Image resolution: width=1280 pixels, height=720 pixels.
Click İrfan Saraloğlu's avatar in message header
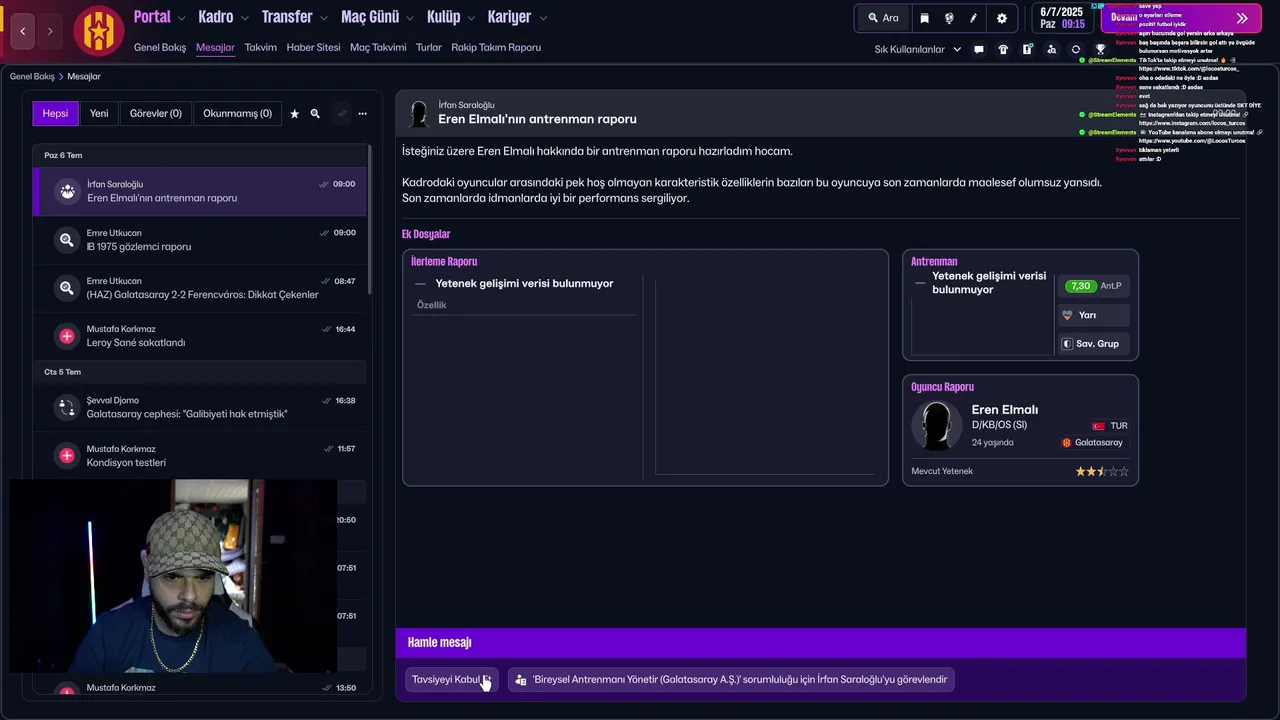(x=420, y=113)
